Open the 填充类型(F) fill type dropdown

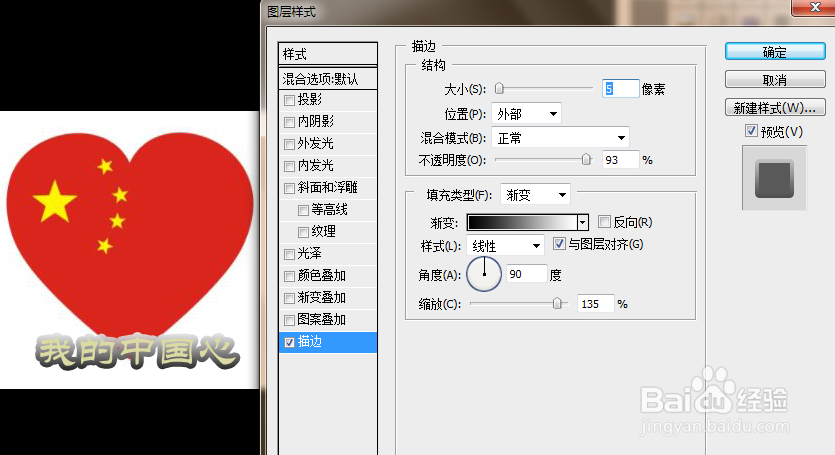[535, 194]
